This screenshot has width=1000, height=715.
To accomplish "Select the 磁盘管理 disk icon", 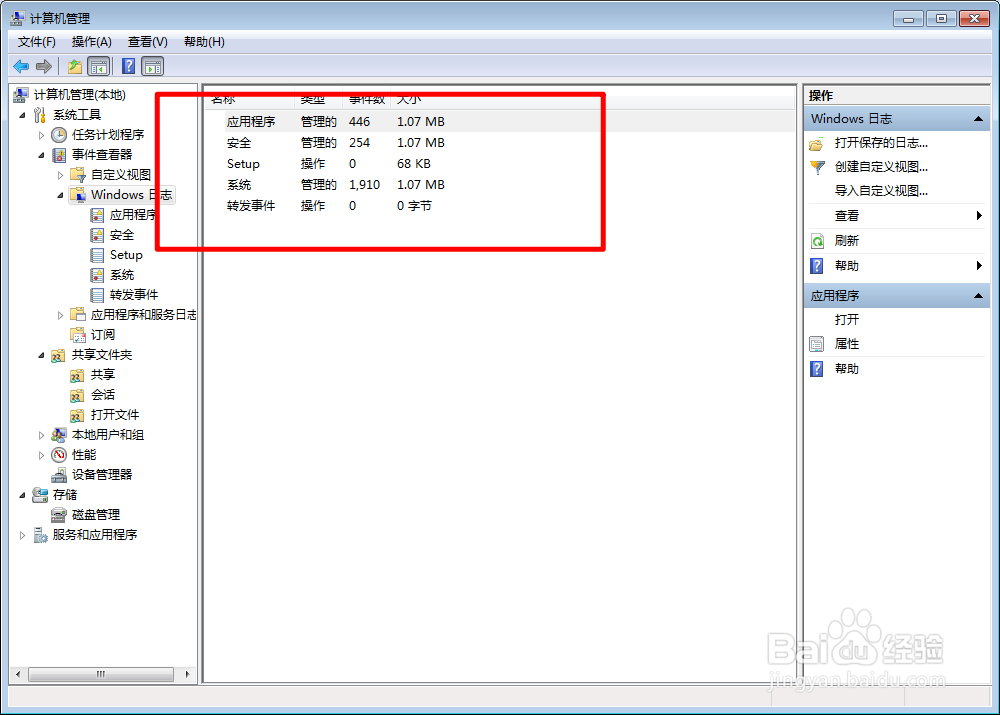I will tap(59, 515).
